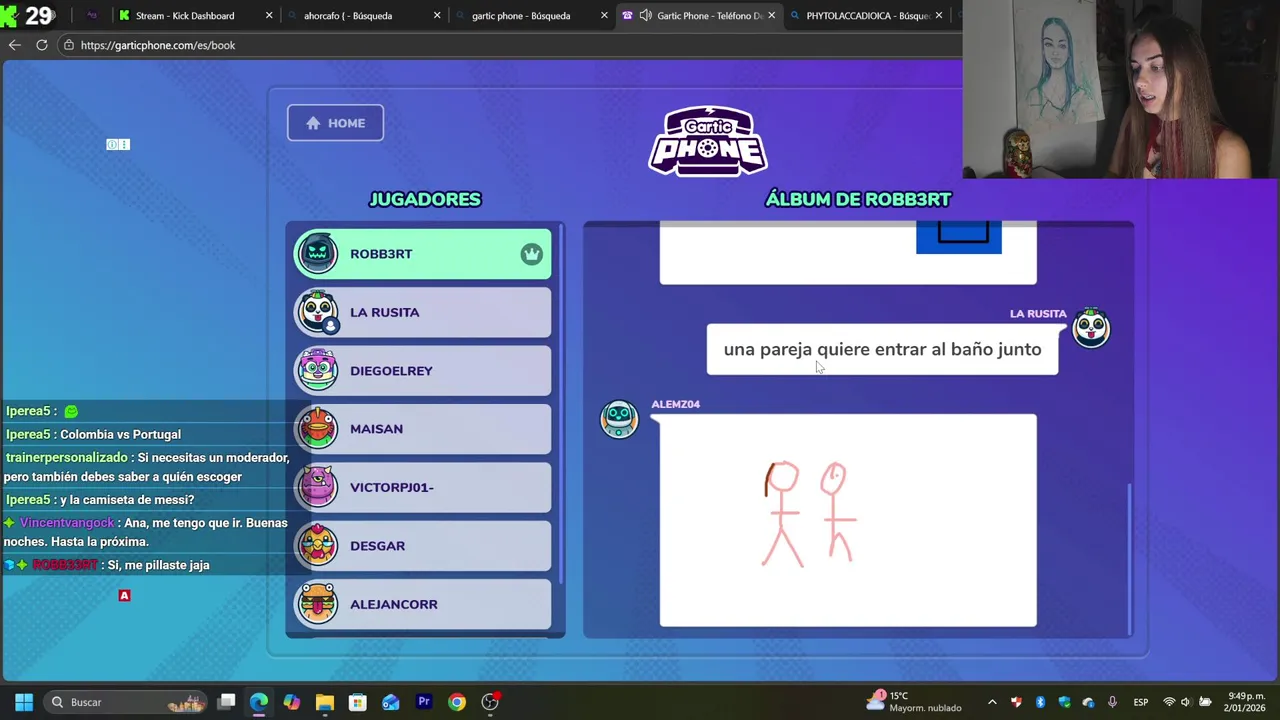Click the chat message 'Colombia vs Portugal'
1280x720 pixels.
120,434
